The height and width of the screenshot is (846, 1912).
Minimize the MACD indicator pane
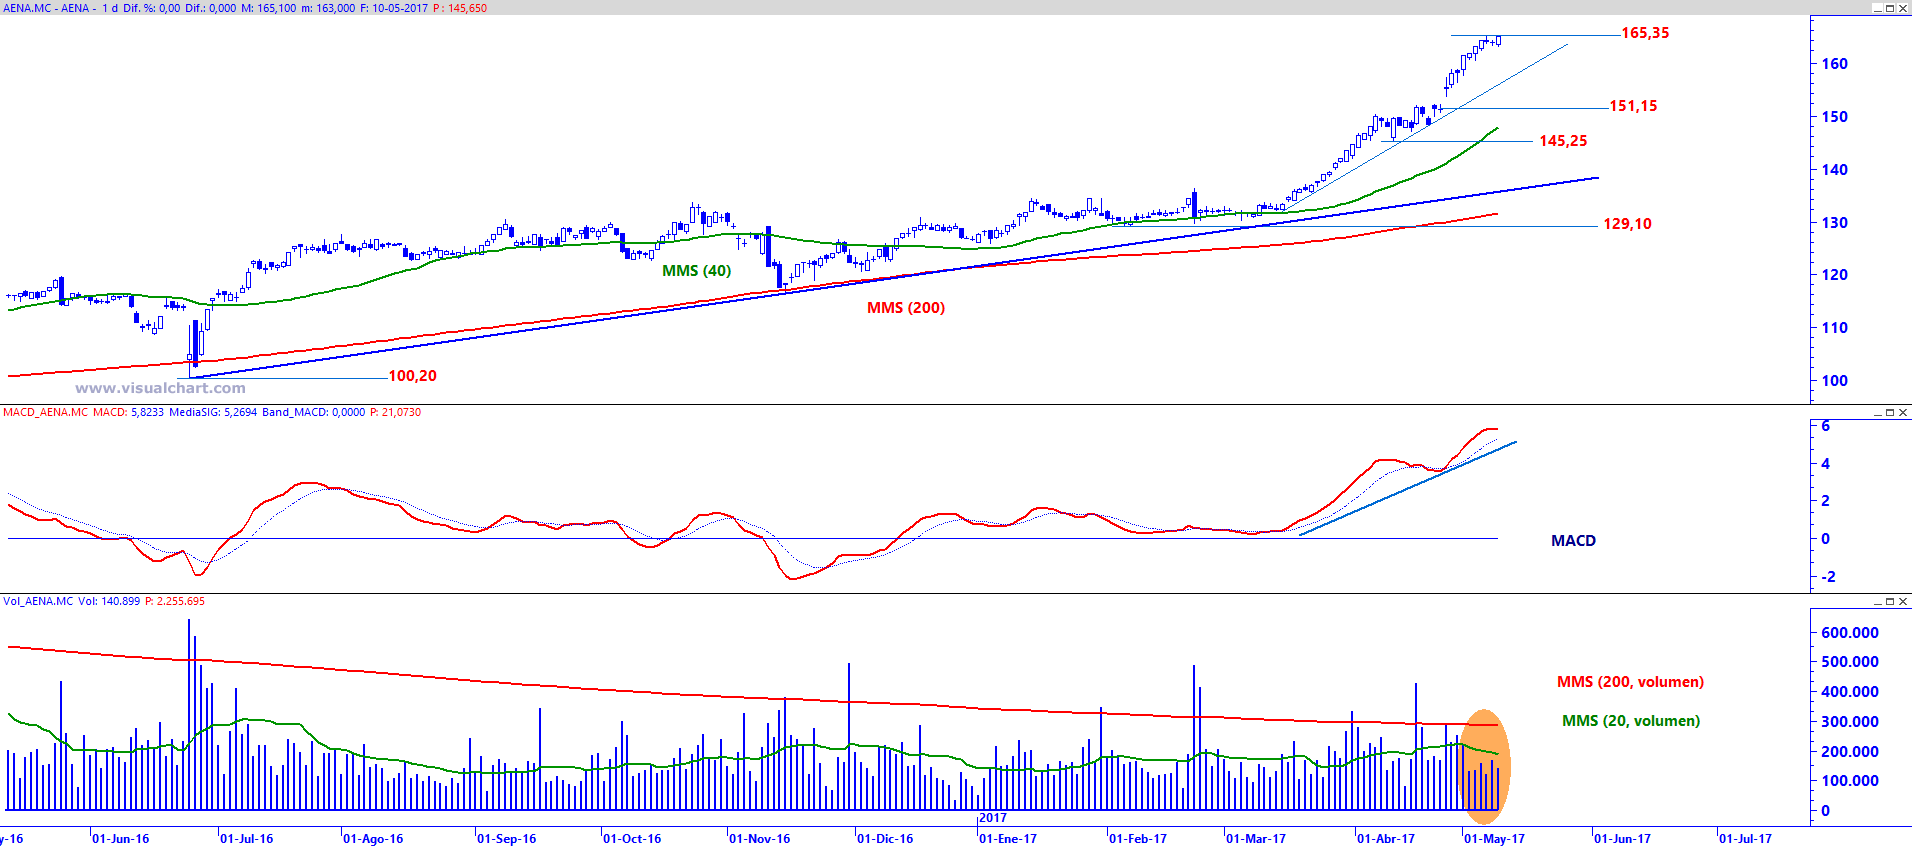(1877, 412)
